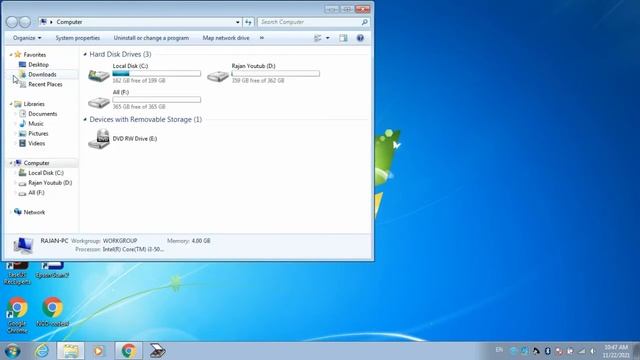This screenshot has height=360, width=640.
Task: Select Desktop under Favorites
Action: pyautogui.click(x=38, y=64)
